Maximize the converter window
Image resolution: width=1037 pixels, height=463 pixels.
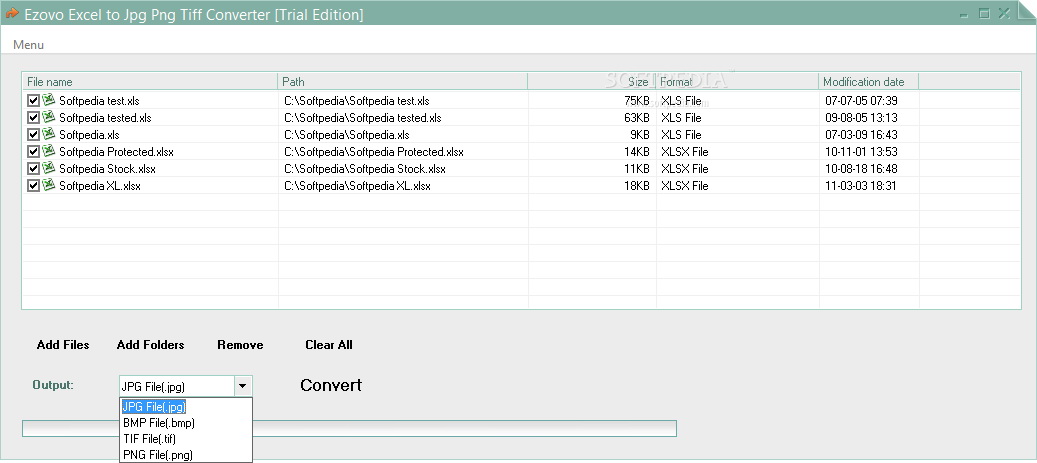click(984, 13)
